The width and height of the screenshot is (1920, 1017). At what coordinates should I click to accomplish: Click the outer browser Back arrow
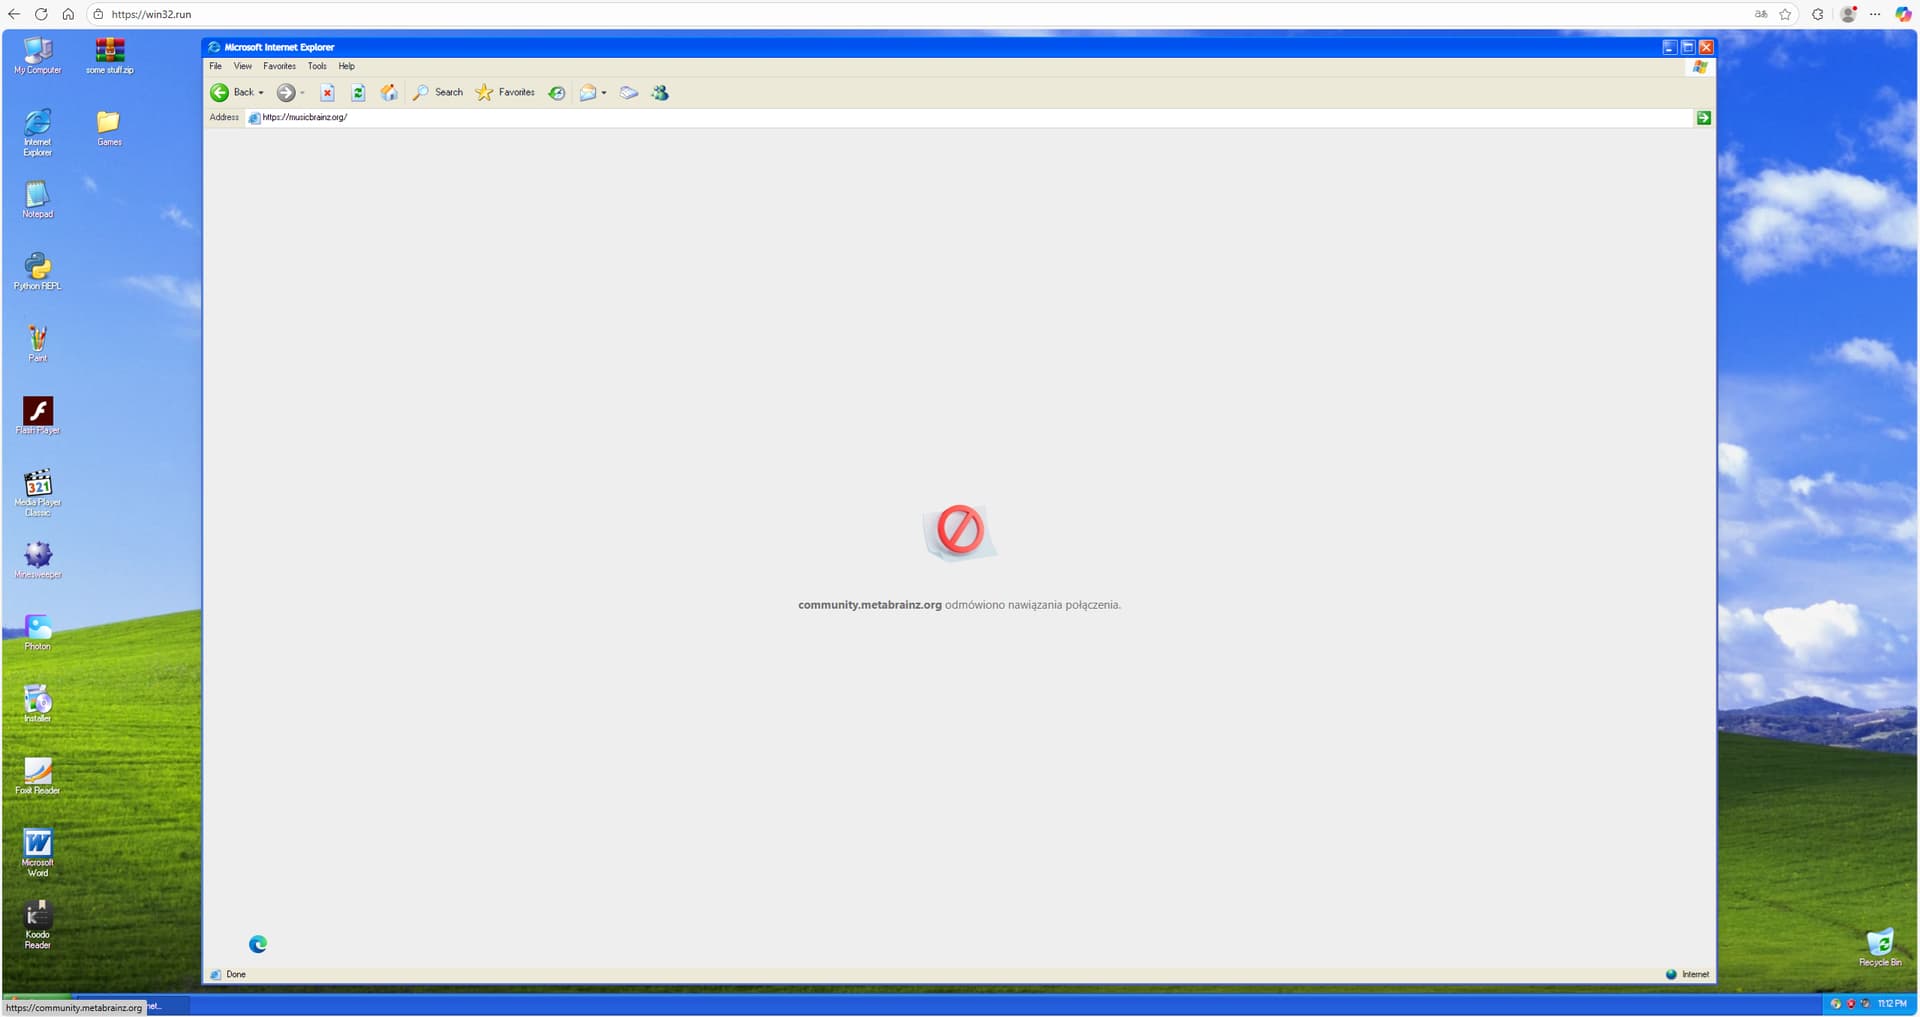[14, 14]
